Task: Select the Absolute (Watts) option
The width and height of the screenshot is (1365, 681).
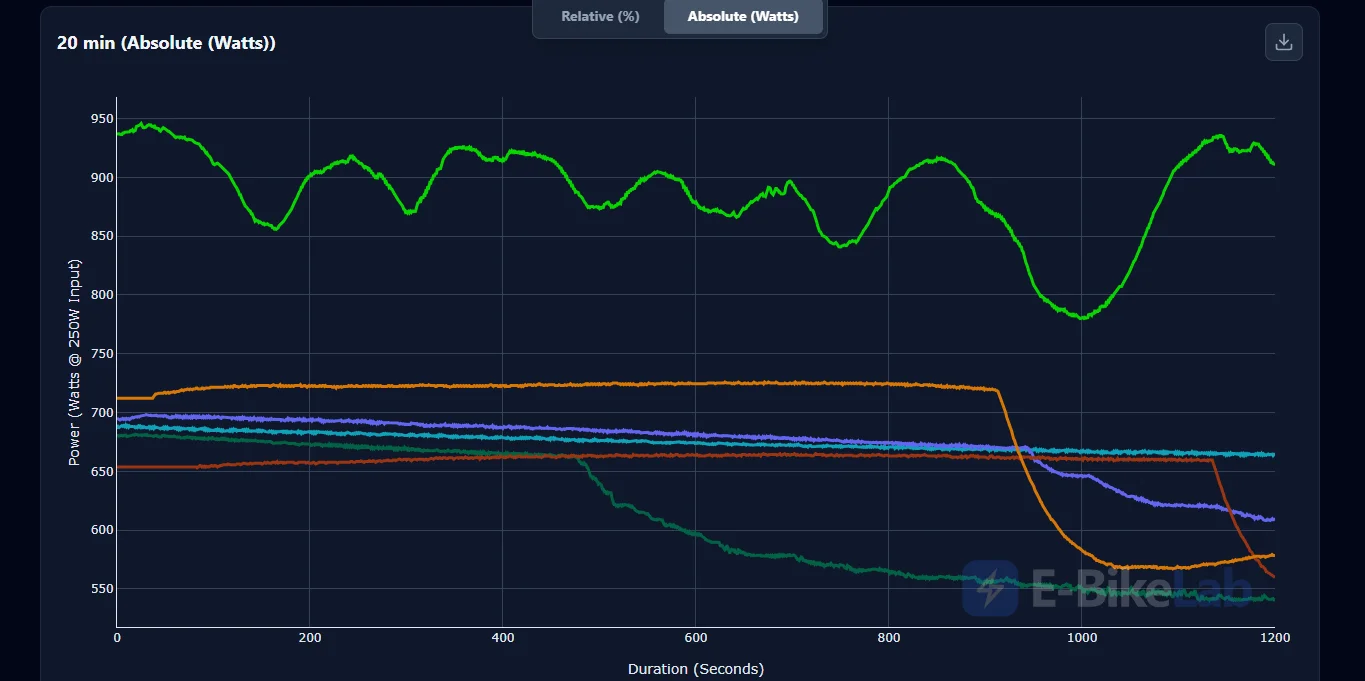Action: 743,16
